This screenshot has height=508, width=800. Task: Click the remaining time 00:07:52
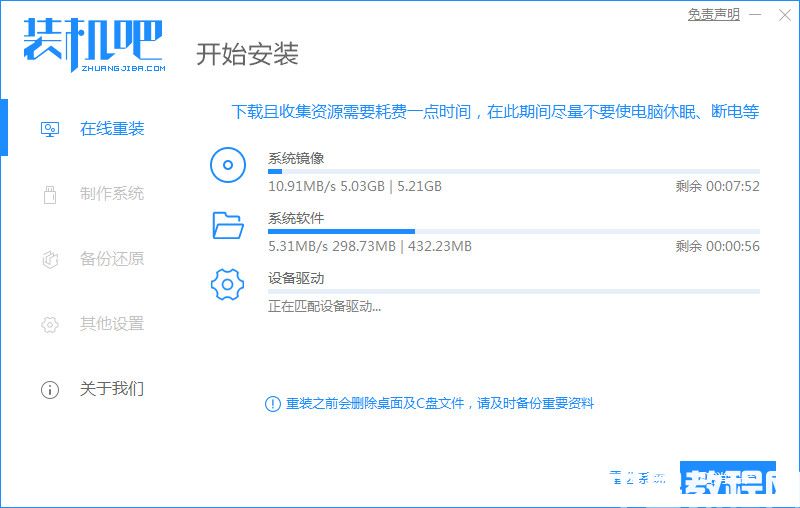coord(717,186)
